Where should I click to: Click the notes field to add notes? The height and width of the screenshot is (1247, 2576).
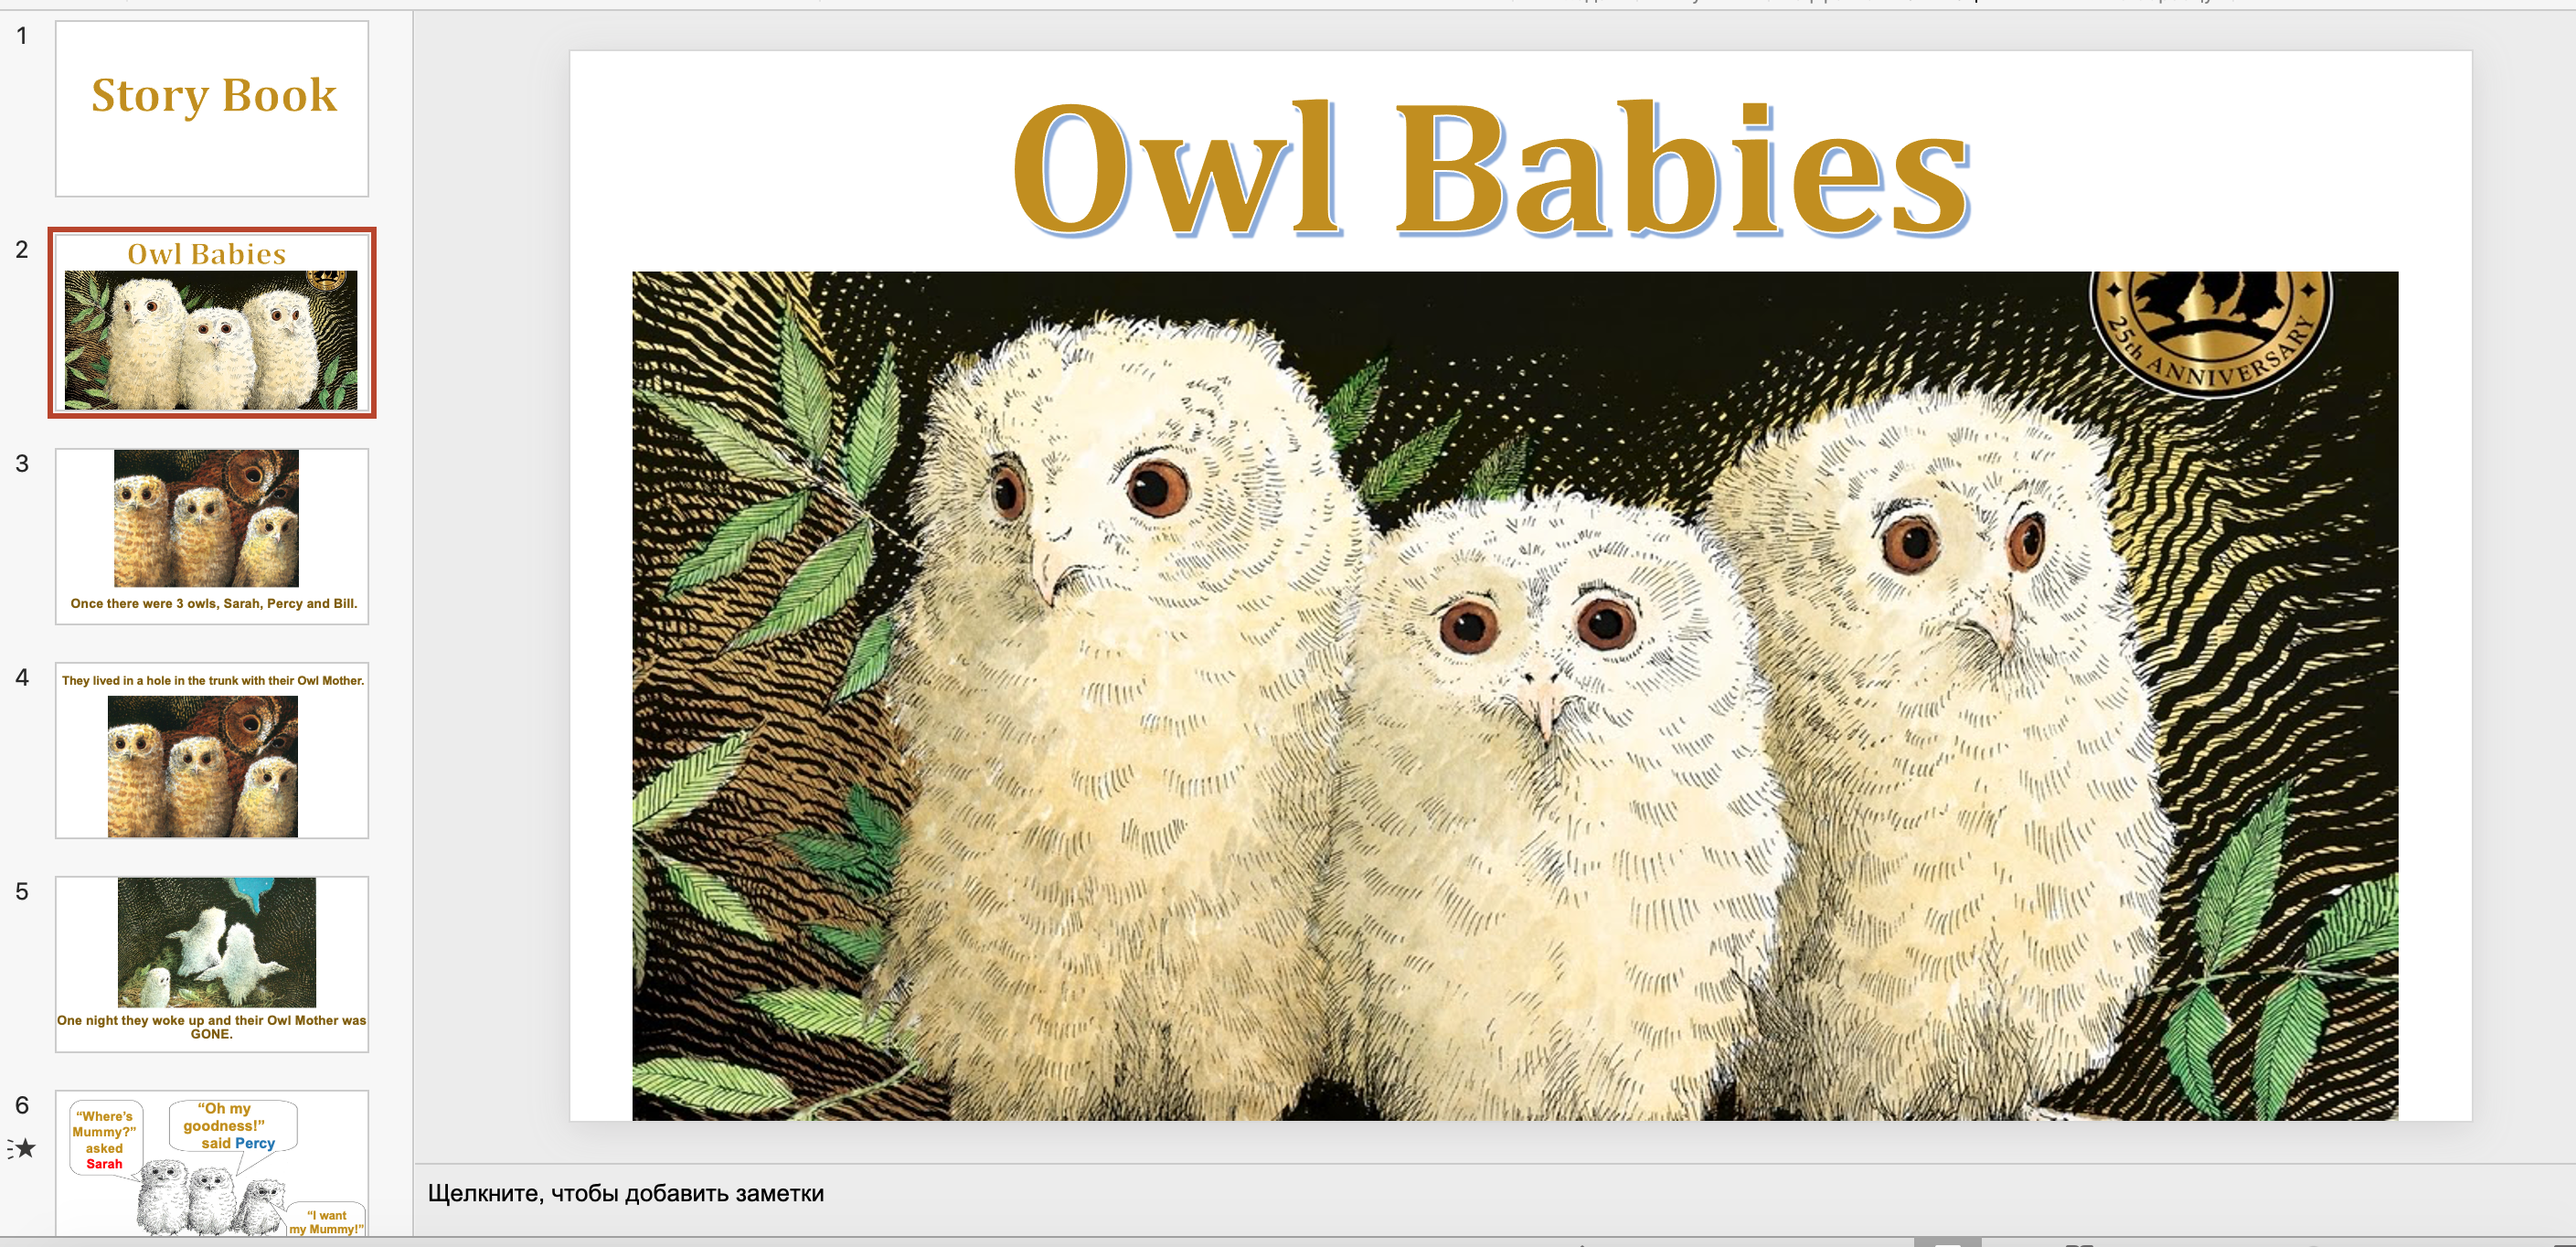coord(626,1193)
